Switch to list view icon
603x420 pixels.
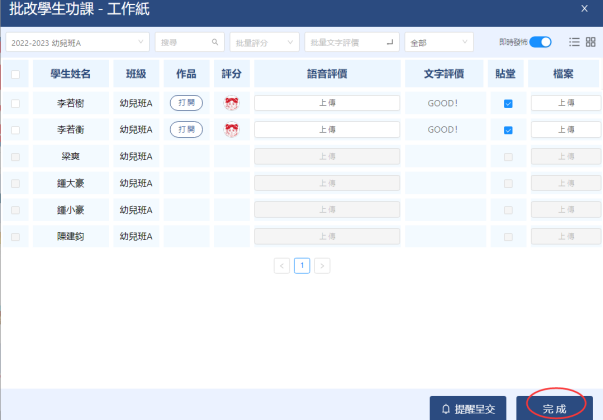tap(574, 42)
